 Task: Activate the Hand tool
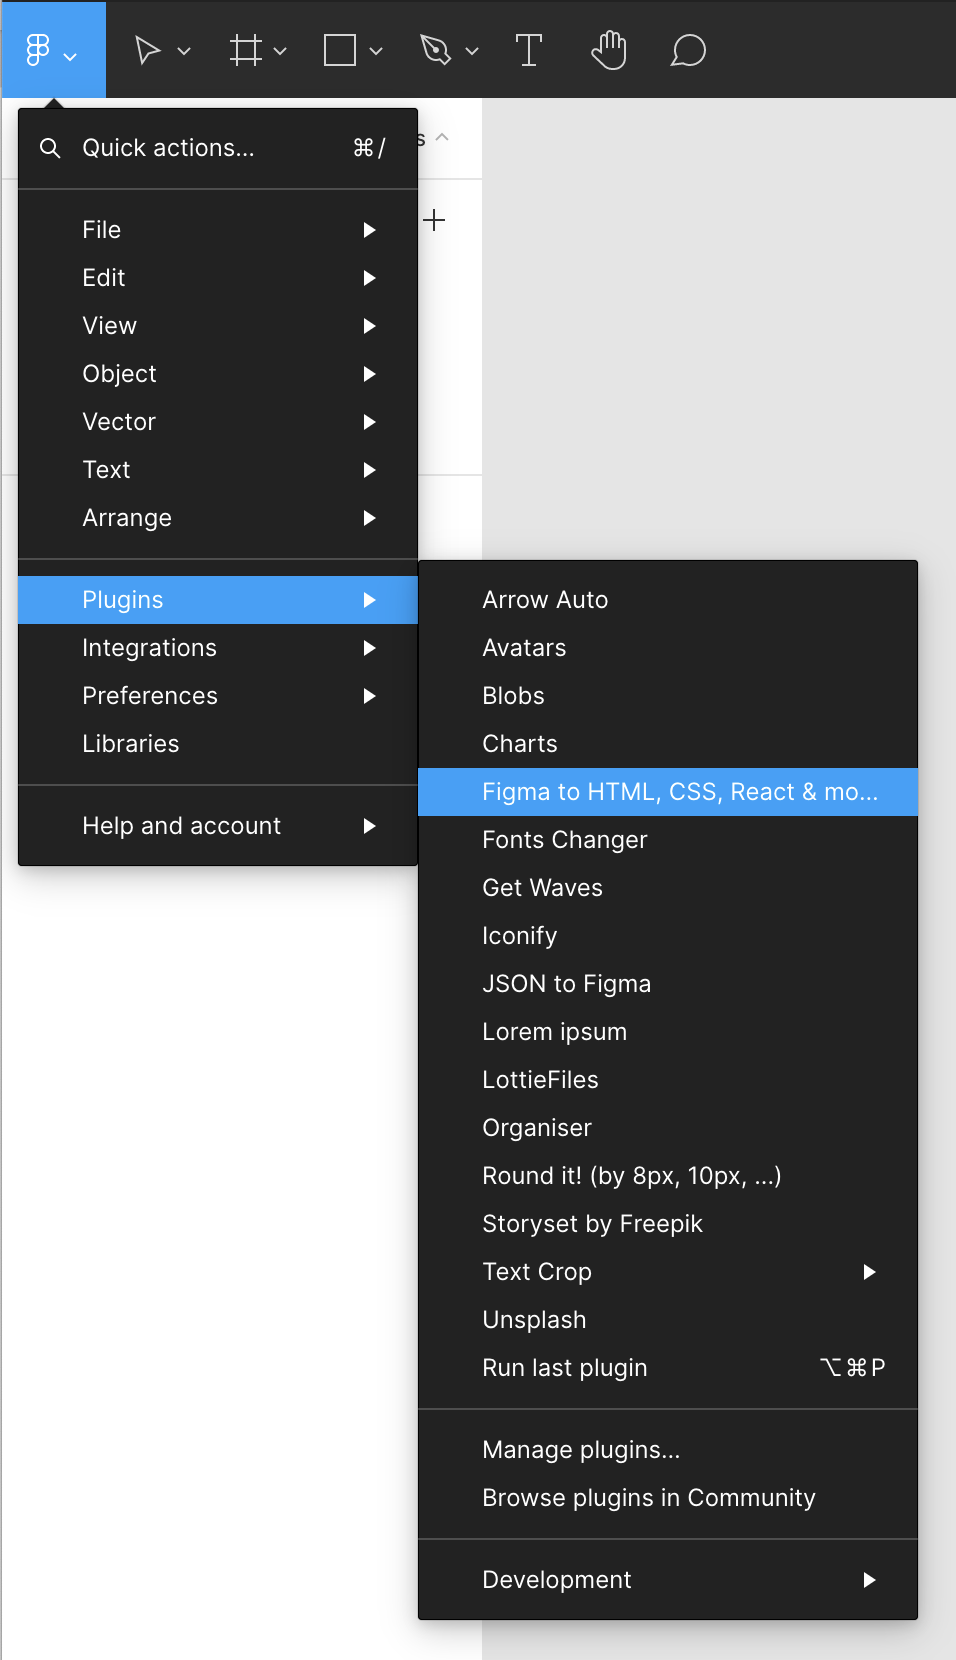tap(608, 50)
